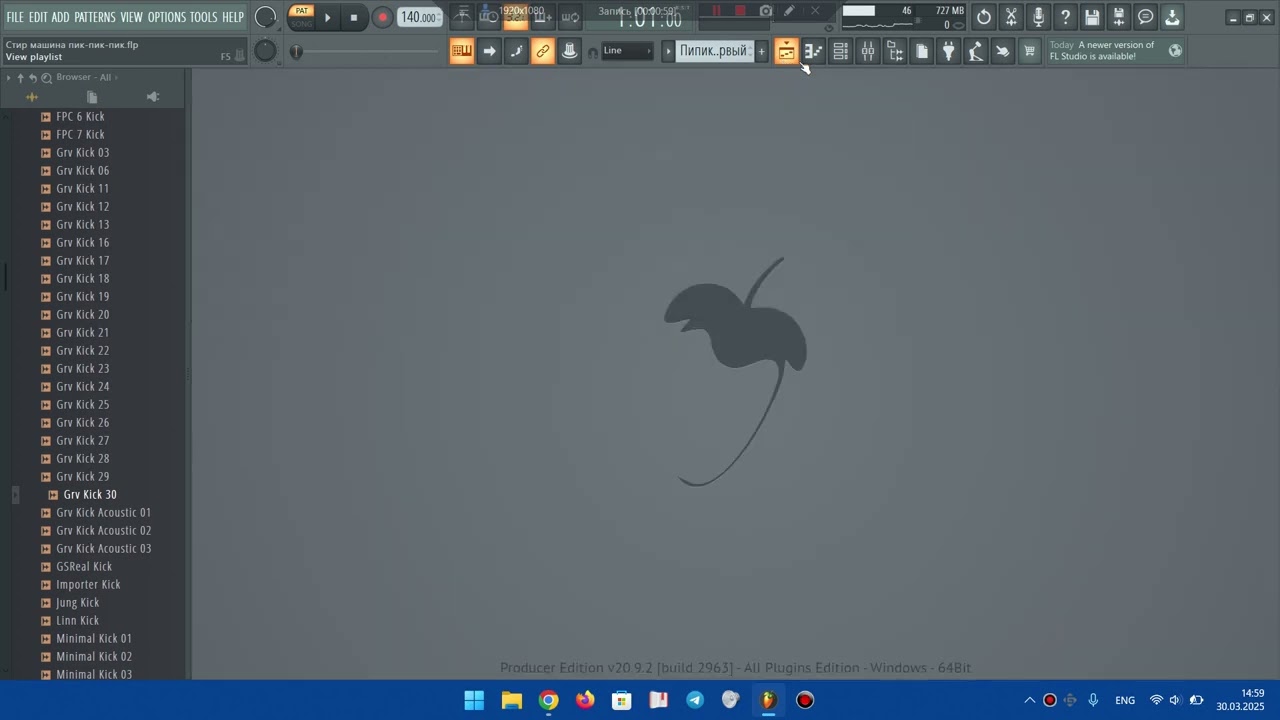1280x720 pixels.
Task: Click the song position slider
Action: pyautogui.click(x=365, y=51)
